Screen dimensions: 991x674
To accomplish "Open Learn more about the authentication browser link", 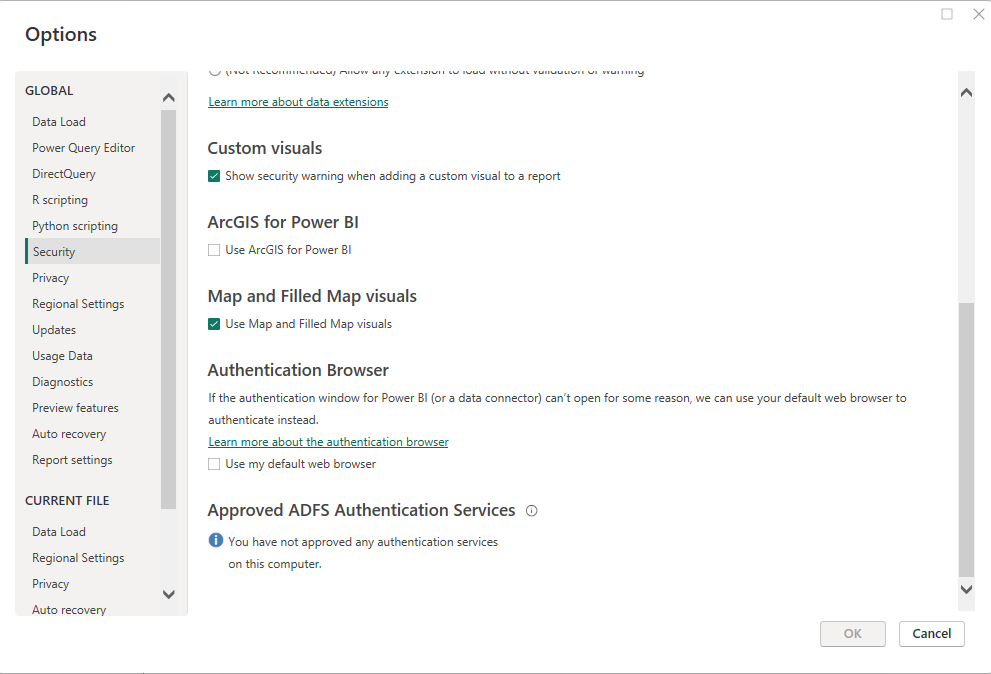I will (x=329, y=442).
